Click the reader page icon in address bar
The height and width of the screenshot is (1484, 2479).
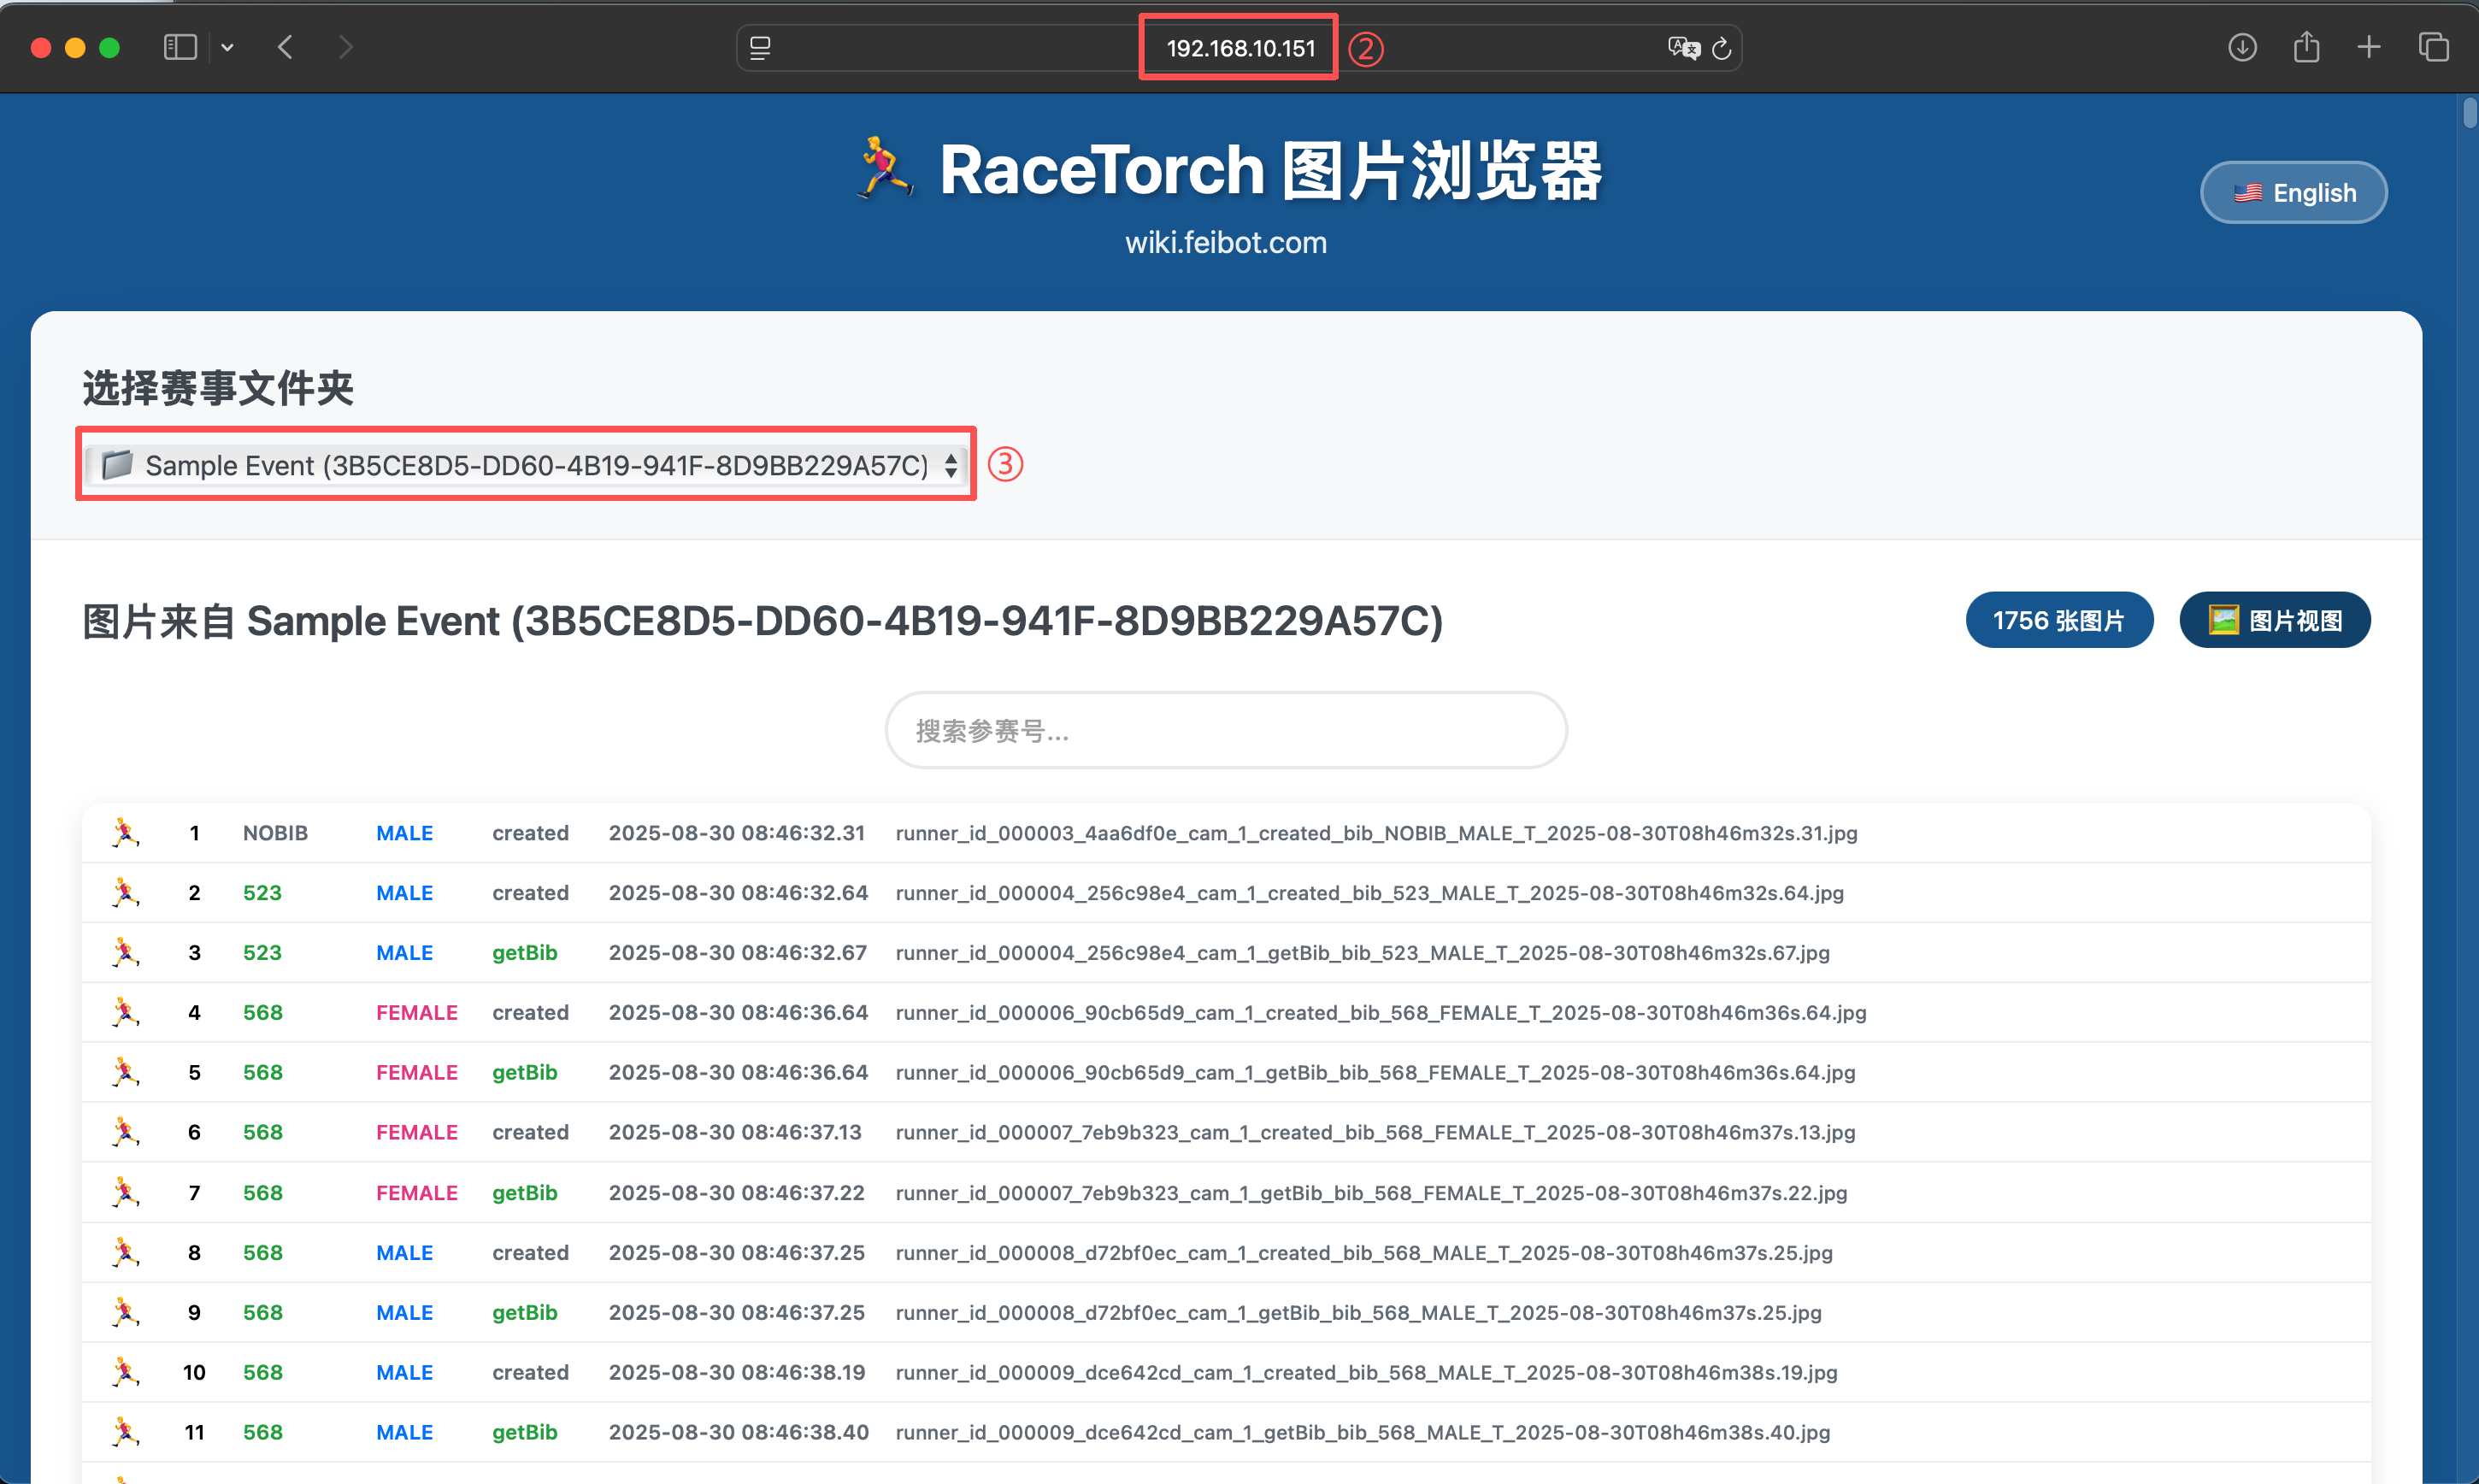[x=760, y=48]
